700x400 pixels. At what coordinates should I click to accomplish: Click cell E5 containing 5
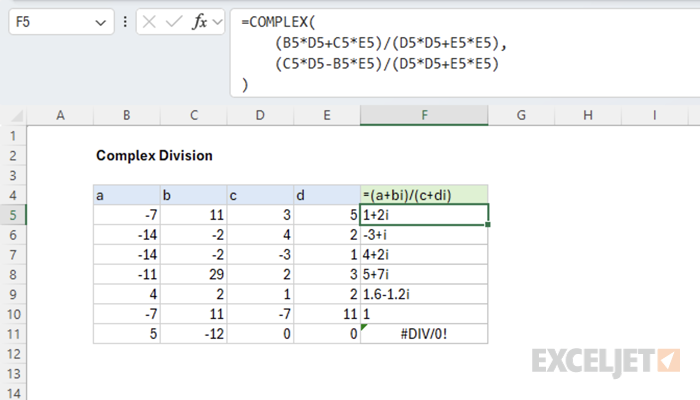coord(327,215)
